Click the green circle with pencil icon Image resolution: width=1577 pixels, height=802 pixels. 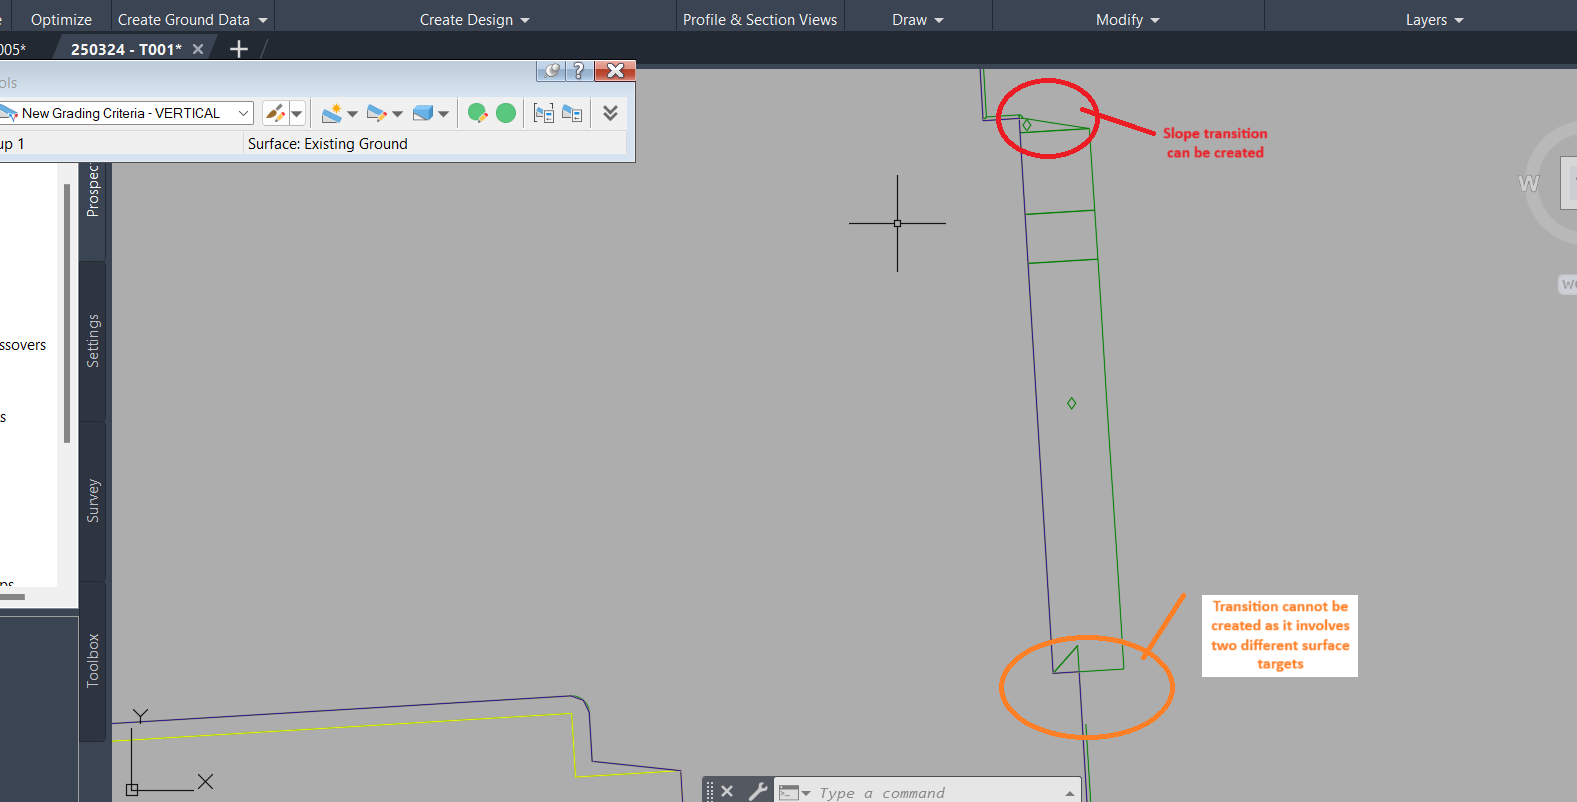coord(478,113)
